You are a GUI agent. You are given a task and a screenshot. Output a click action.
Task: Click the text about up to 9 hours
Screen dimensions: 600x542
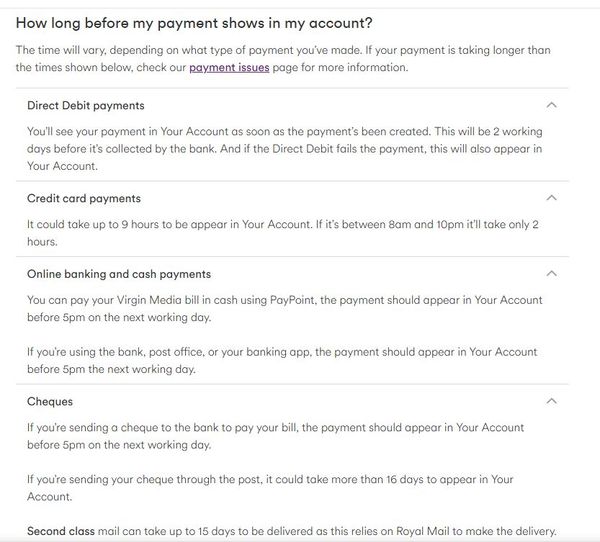click(283, 233)
